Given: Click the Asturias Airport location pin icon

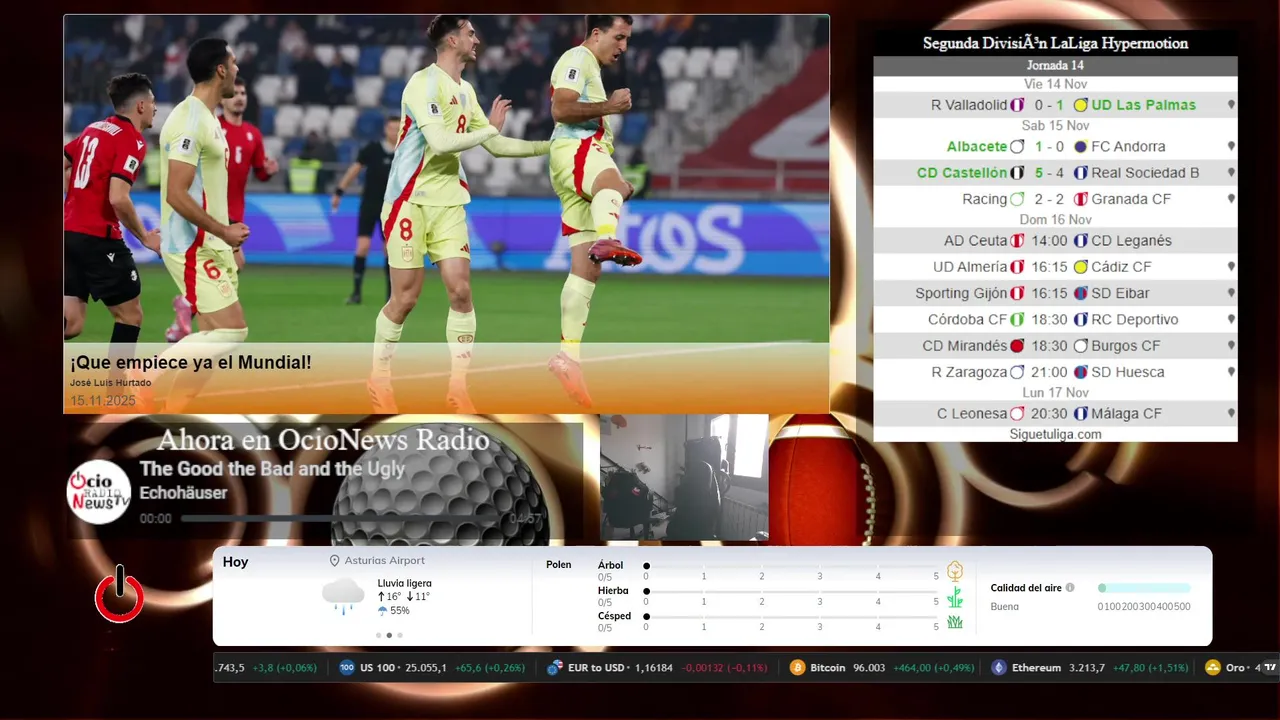Looking at the screenshot, I should [335, 561].
